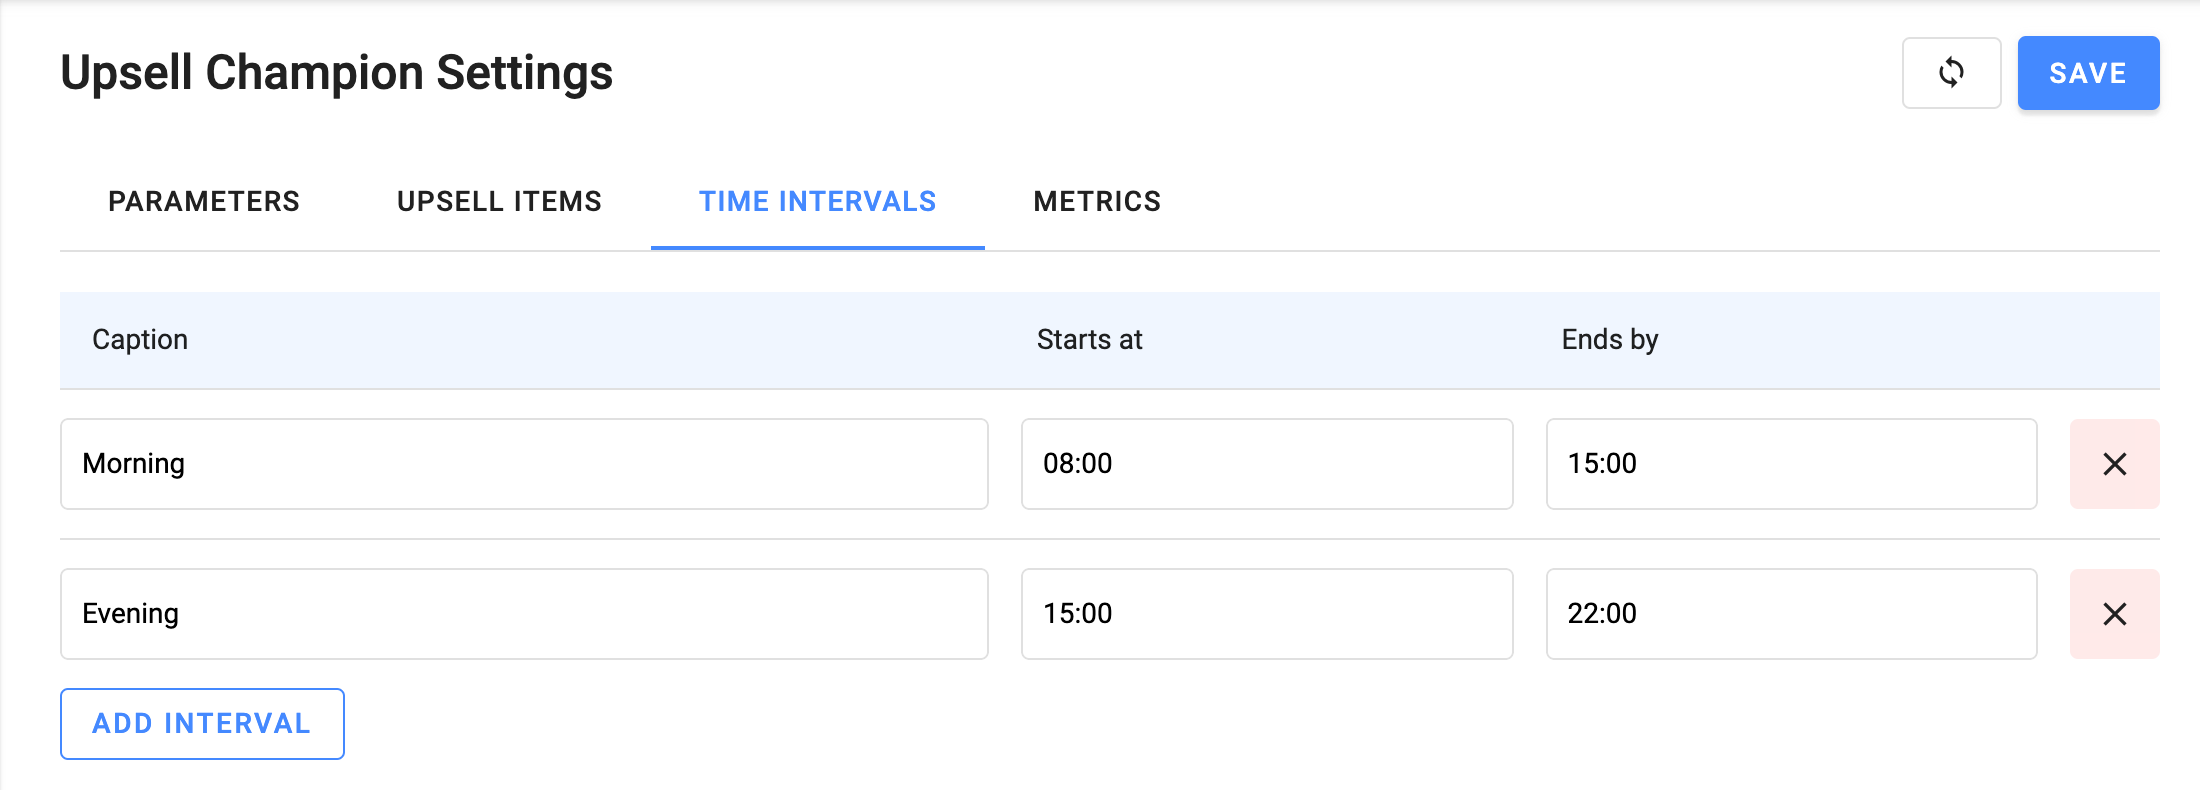Edit the Evening end time 22:00
Image resolution: width=2200 pixels, height=790 pixels.
[1791, 614]
